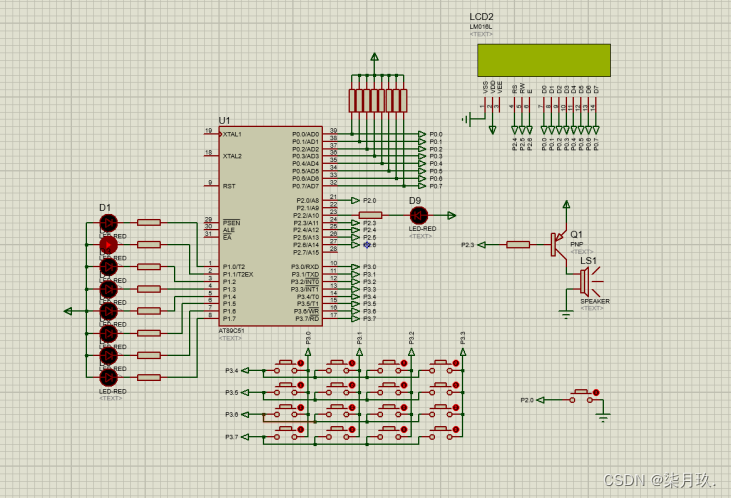Click keypad button at row P3.4, column P3.3
731x498 pixels.
(441, 367)
